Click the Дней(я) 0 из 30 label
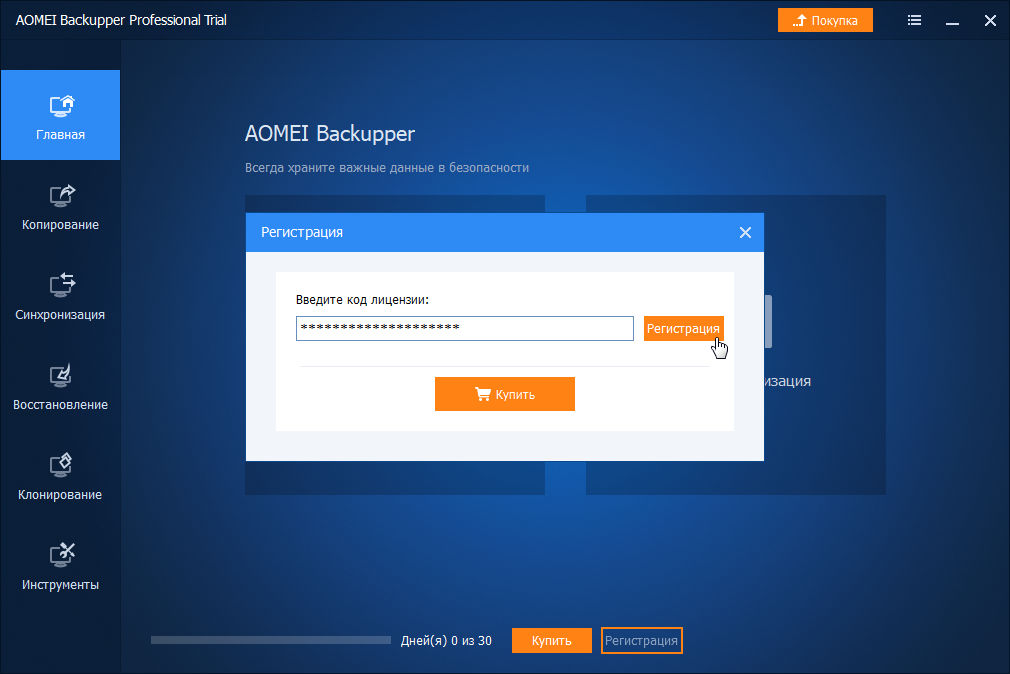 [446, 641]
